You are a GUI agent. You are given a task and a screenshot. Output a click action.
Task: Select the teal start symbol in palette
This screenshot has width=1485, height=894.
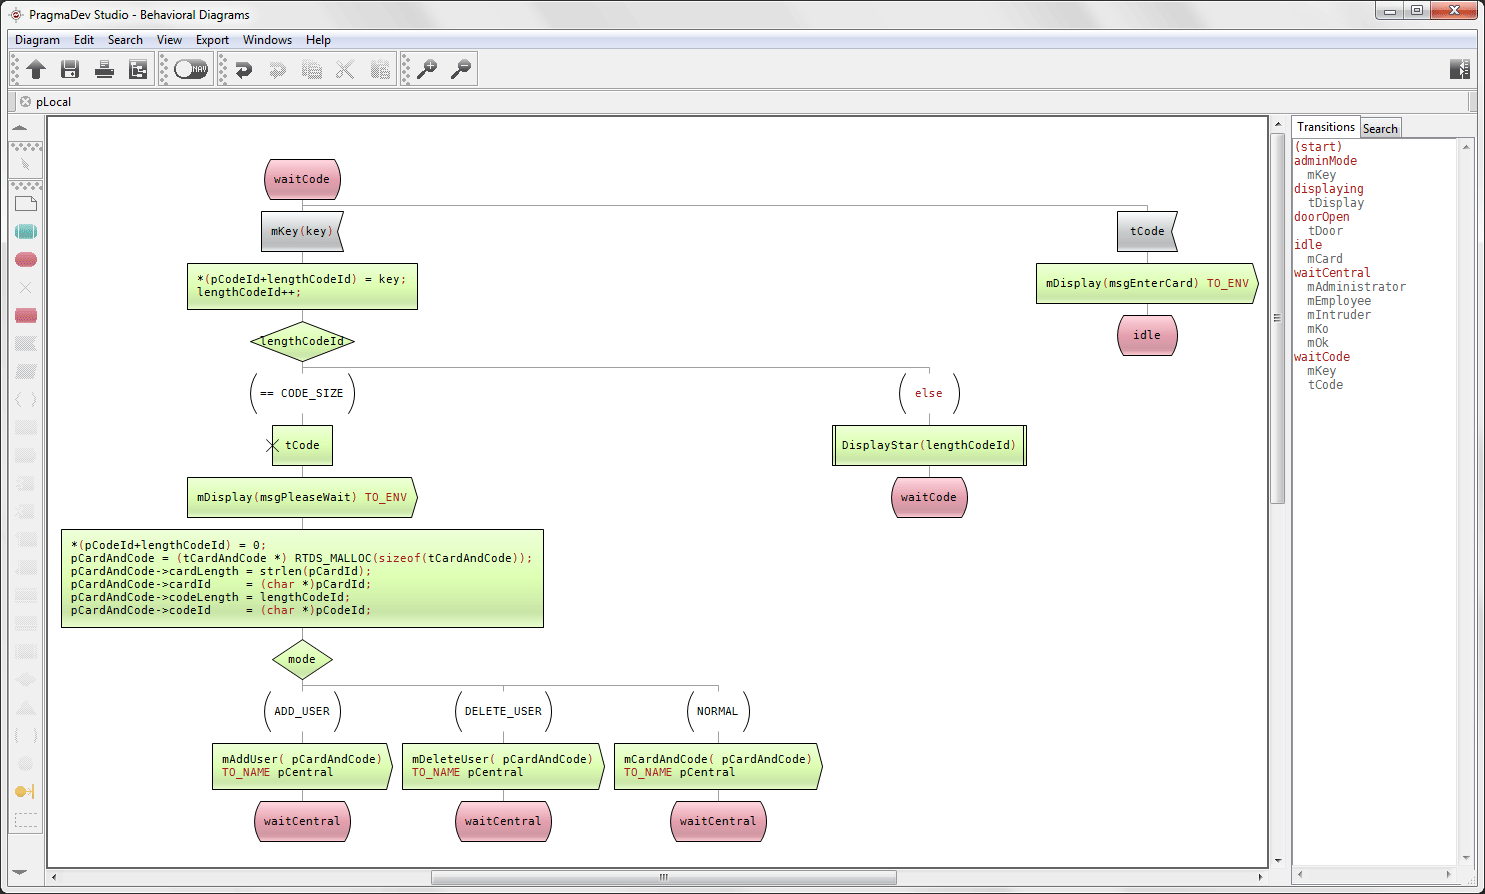26,231
